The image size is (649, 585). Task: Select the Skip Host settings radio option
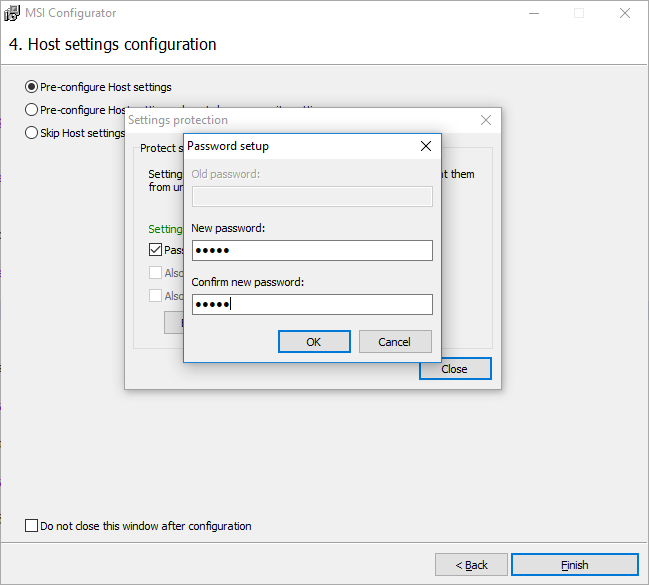[32, 132]
